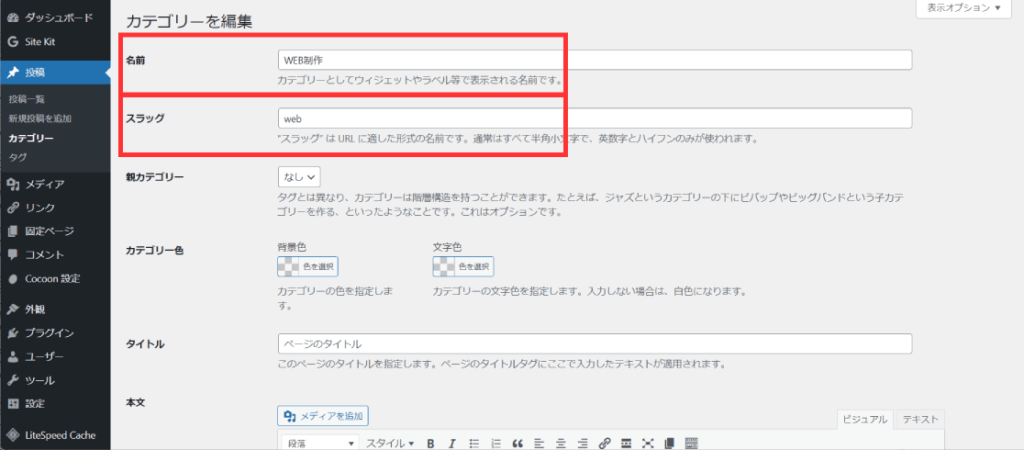
Task: Click the bulleted list icon
Action: click(474, 443)
